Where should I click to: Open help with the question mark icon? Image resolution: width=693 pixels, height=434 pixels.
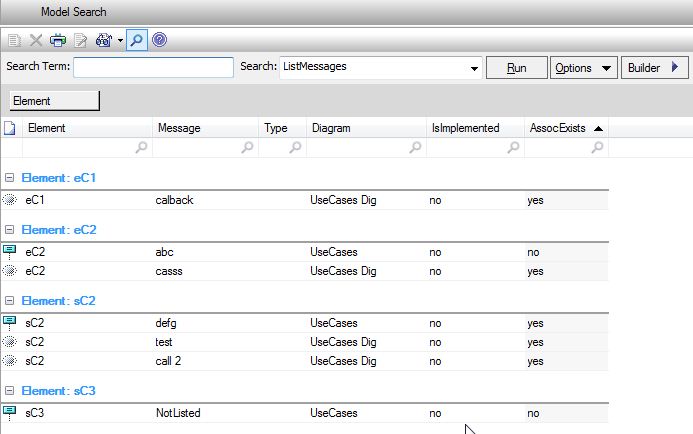coord(160,40)
